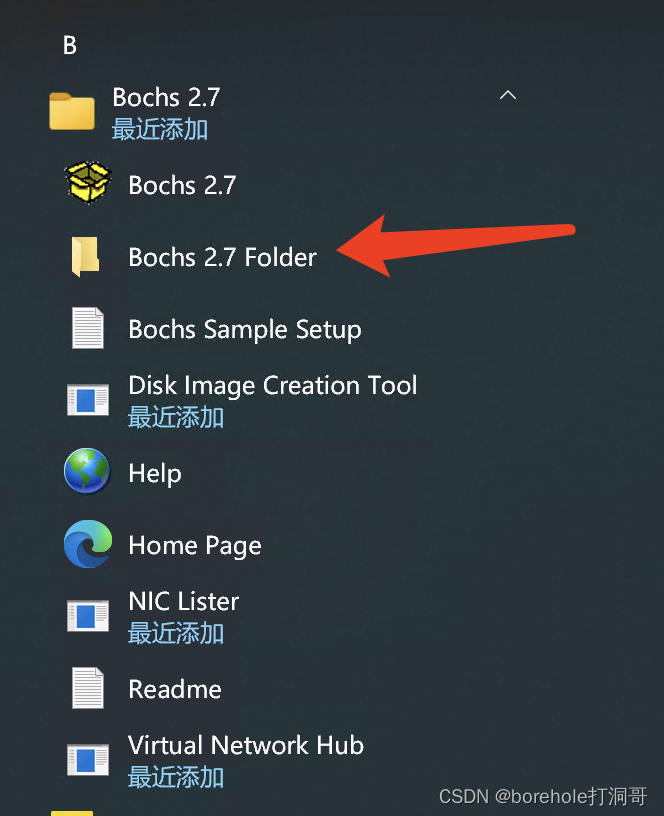Click the NIC Lister program icon
Screen dimensions: 664x816
pos(87,615)
